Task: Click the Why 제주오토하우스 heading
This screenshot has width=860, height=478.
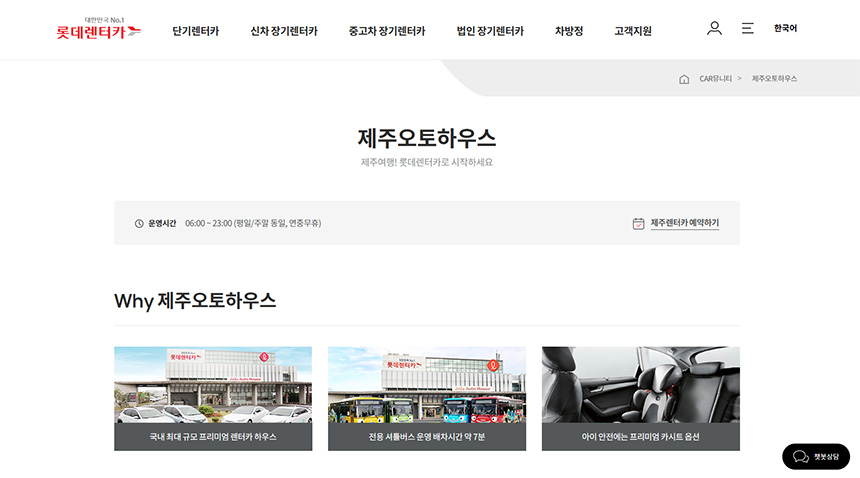Action: pyautogui.click(x=195, y=301)
